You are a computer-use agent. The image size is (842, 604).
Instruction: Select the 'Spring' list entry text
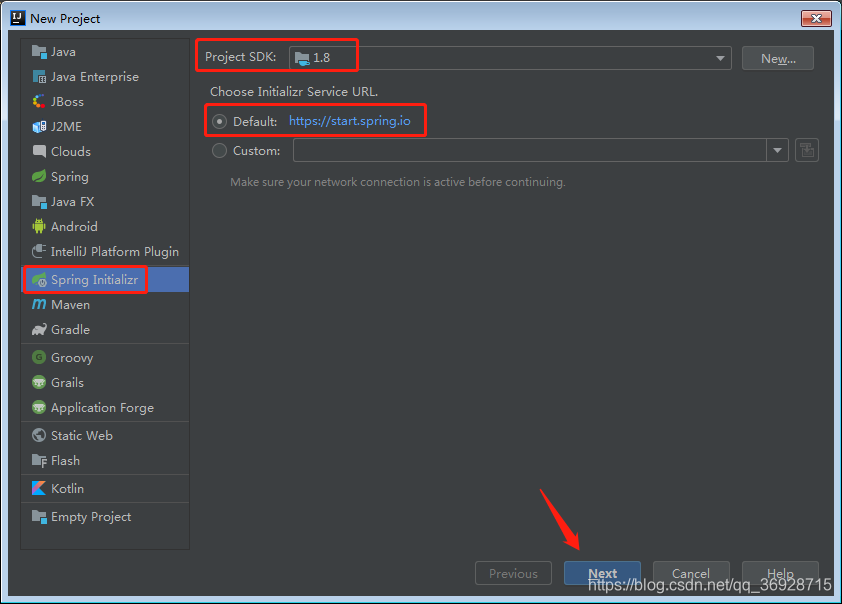[70, 177]
